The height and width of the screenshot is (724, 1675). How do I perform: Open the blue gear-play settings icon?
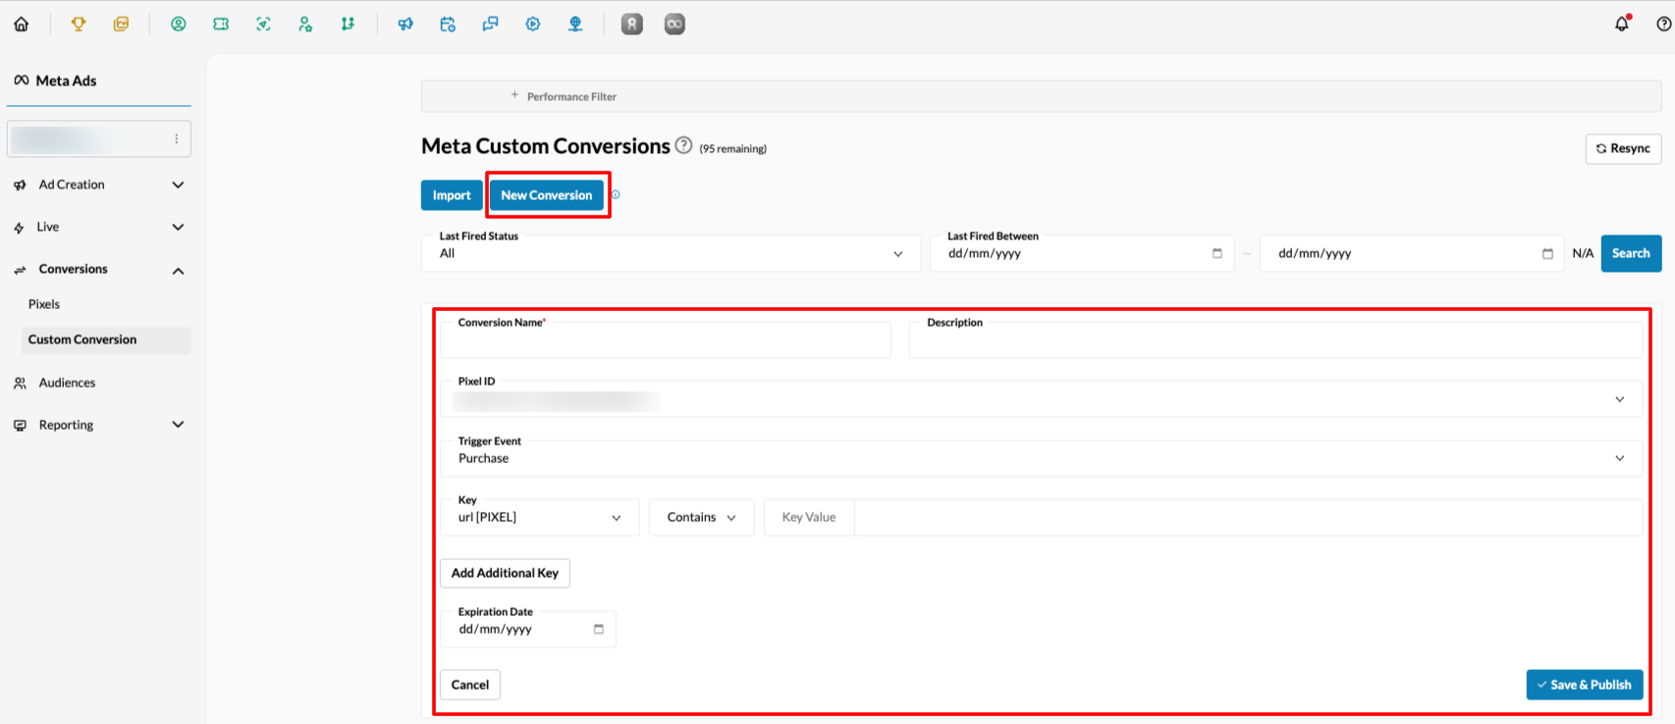(533, 24)
